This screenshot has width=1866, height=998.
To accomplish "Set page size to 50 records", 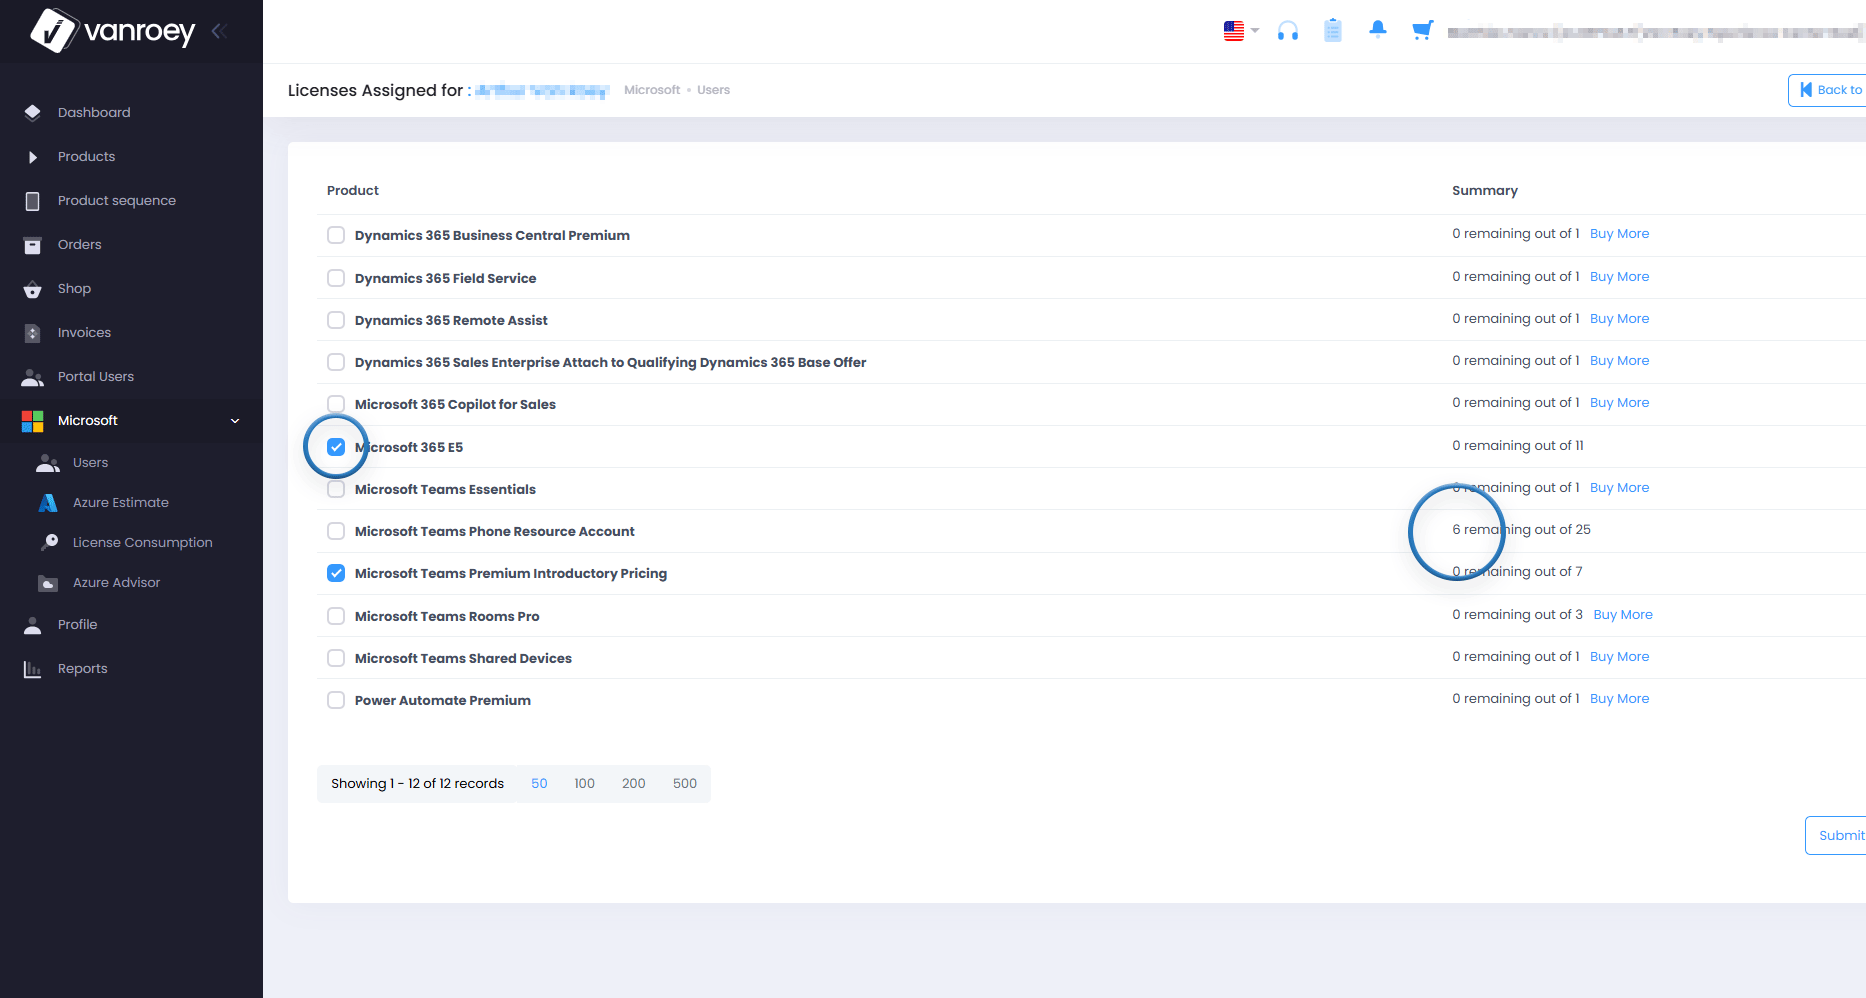I will coord(539,784).
